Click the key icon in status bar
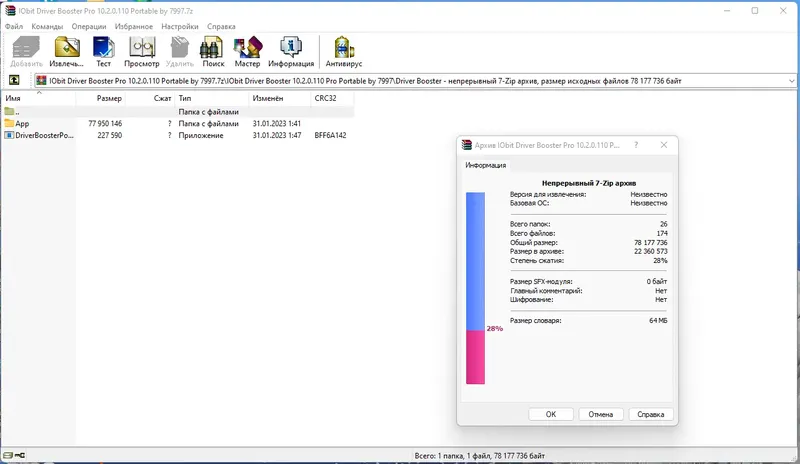The image size is (800, 464). [x=20, y=455]
